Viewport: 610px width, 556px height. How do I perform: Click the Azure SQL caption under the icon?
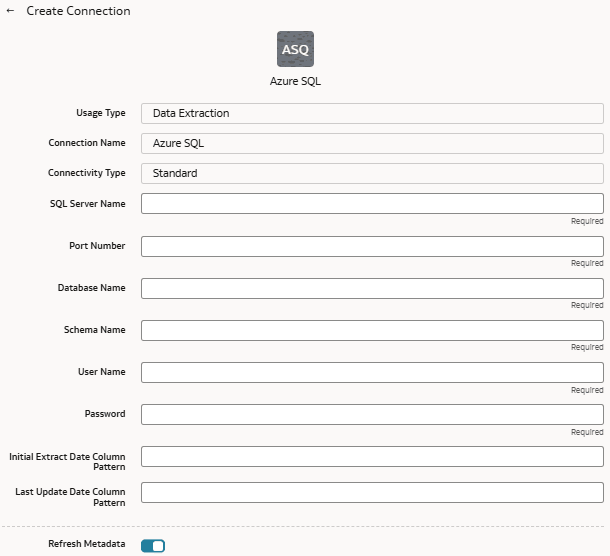coord(295,81)
